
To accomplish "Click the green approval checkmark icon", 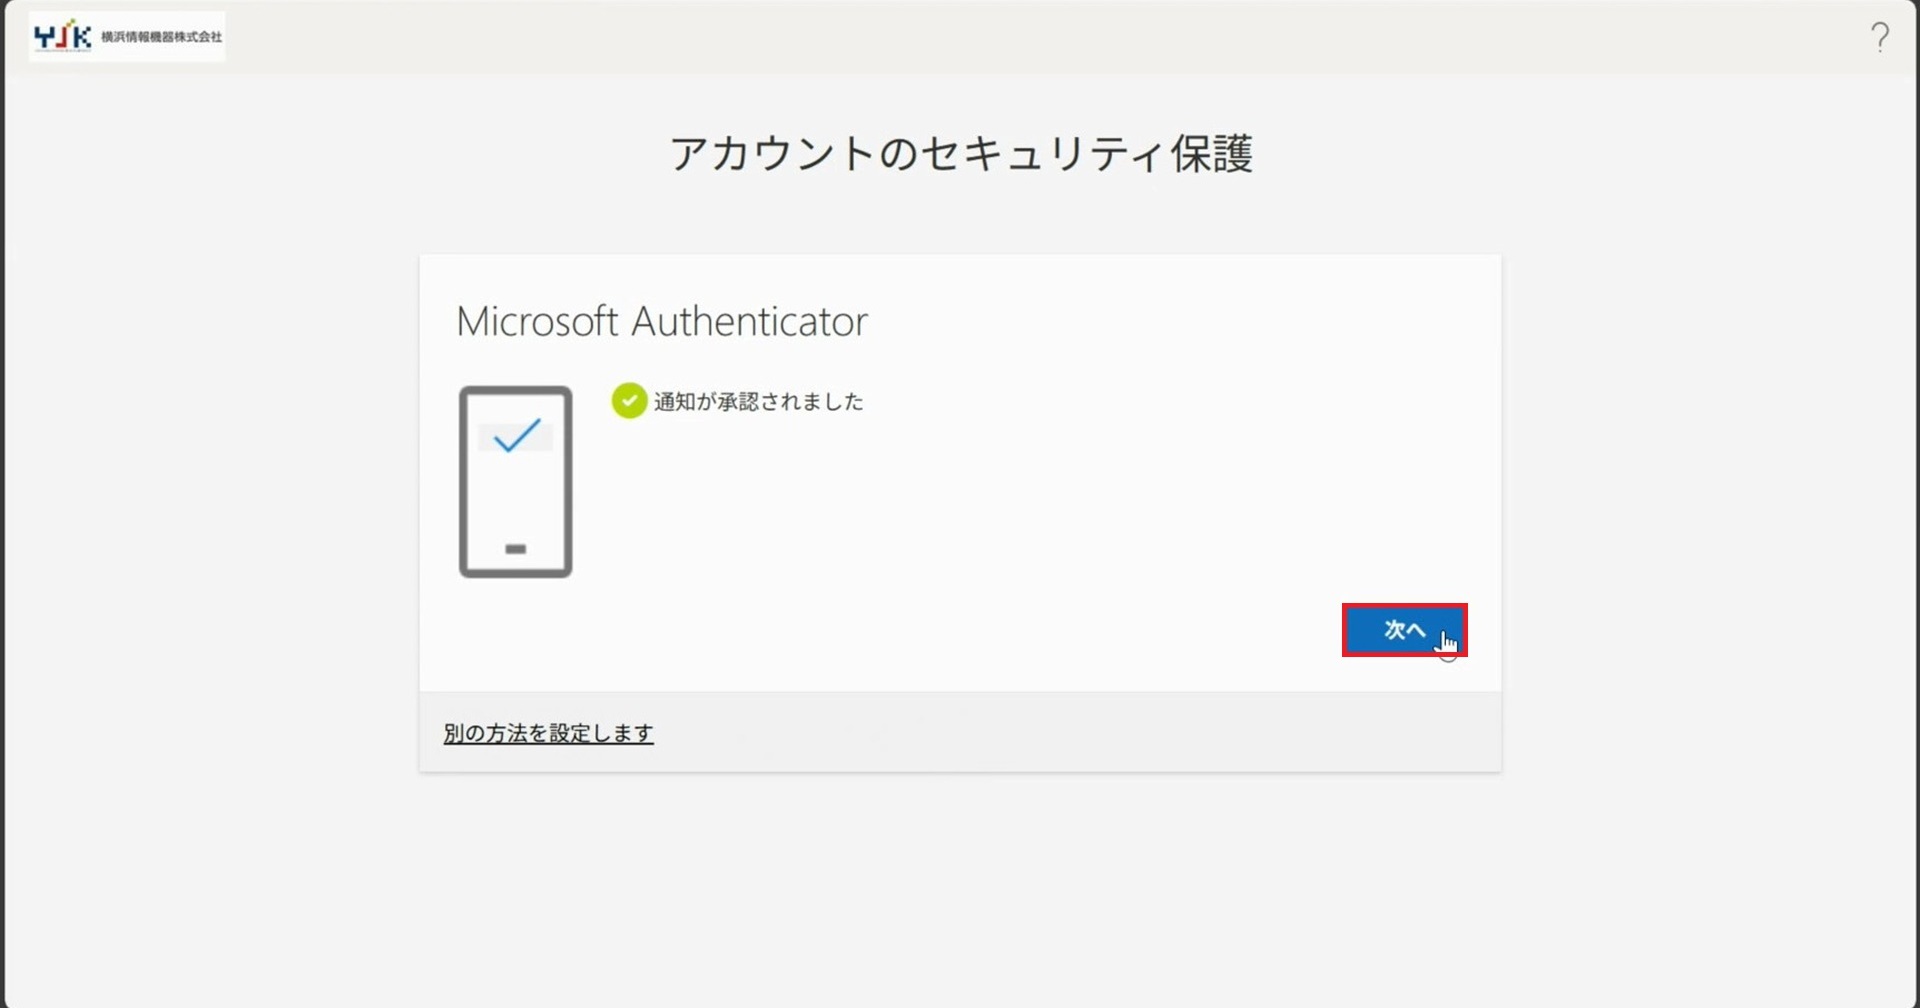I will [x=629, y=401].
